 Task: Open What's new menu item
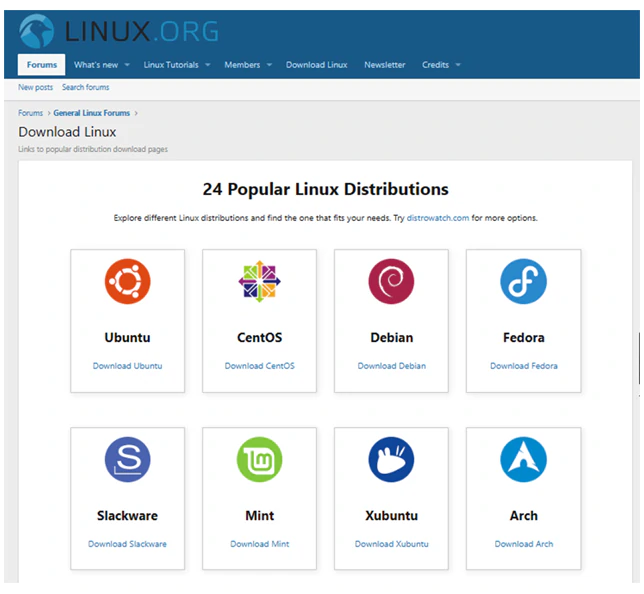pyautogui.click(x=96, y=65)
